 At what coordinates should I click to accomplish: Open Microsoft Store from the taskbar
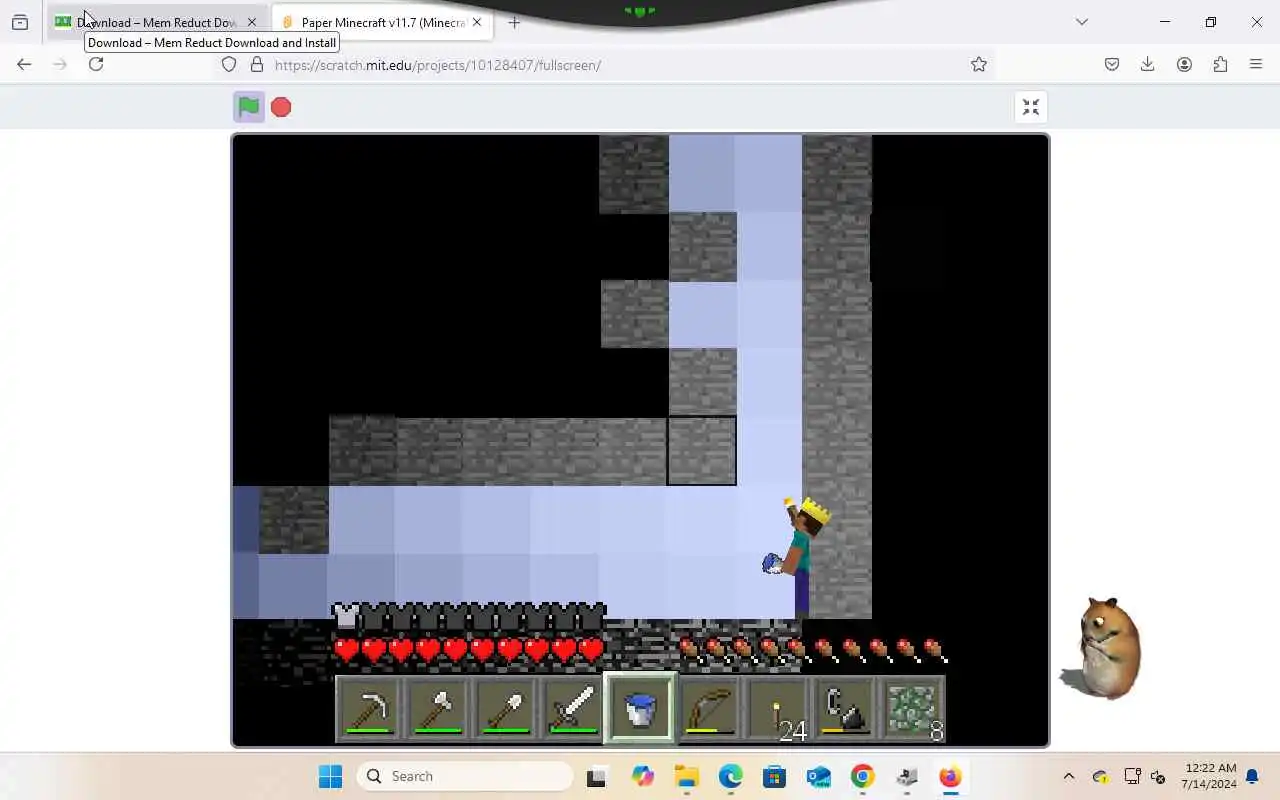(774, 776)
